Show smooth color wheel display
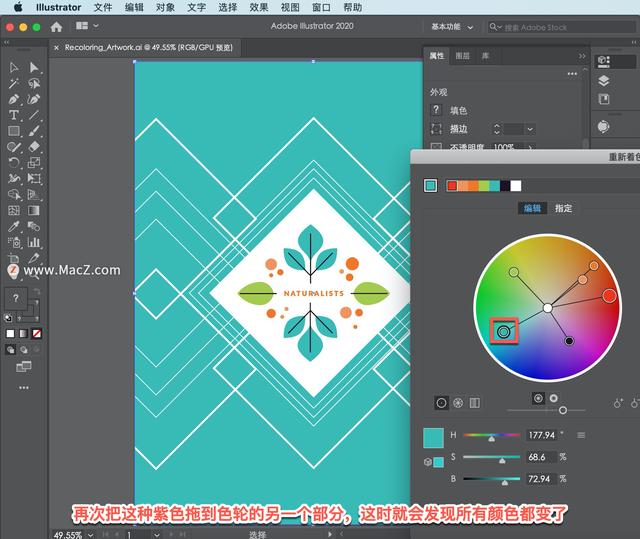 click(441, 403)
